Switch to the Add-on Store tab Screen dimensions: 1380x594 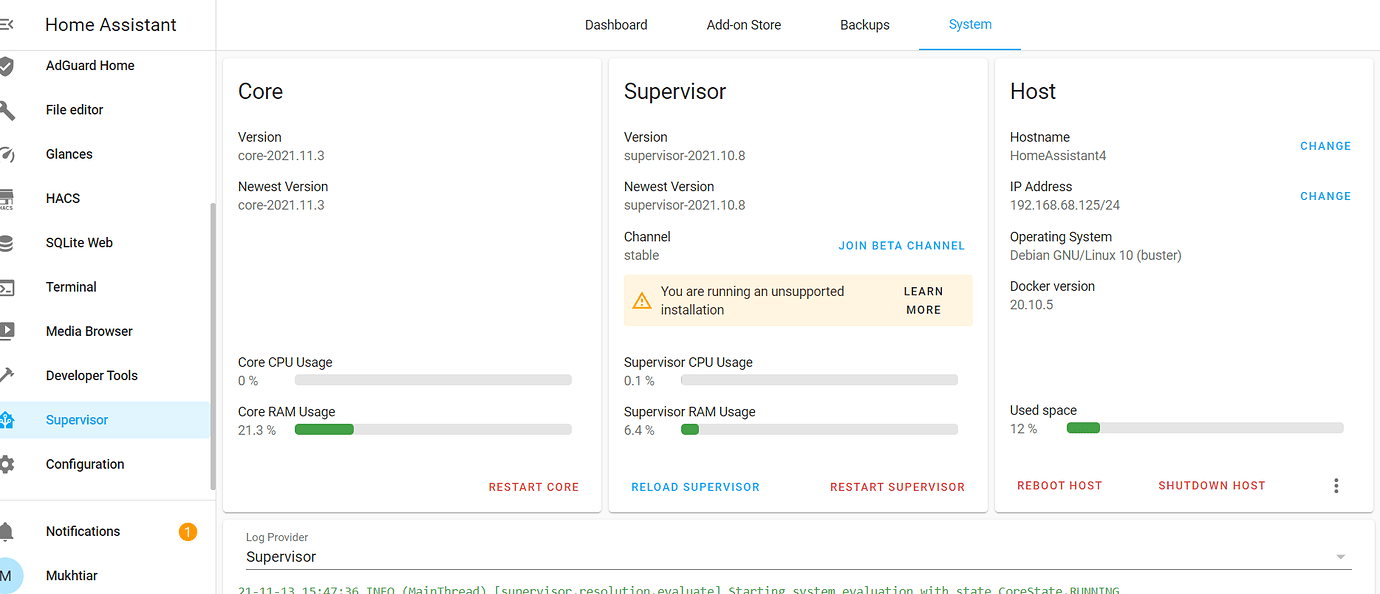[744, 25]
